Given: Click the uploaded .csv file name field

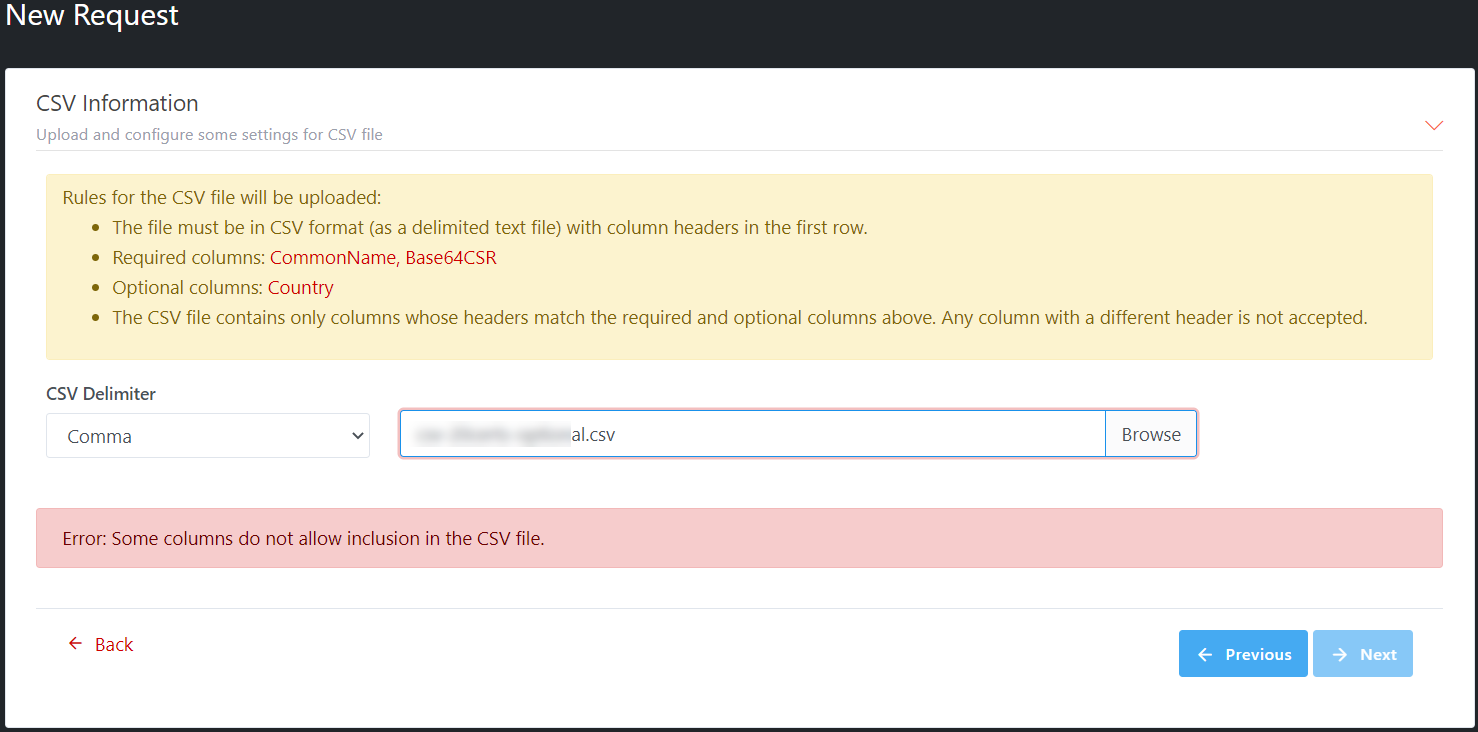Looking at the screenshot, I should tap(752, 434).
